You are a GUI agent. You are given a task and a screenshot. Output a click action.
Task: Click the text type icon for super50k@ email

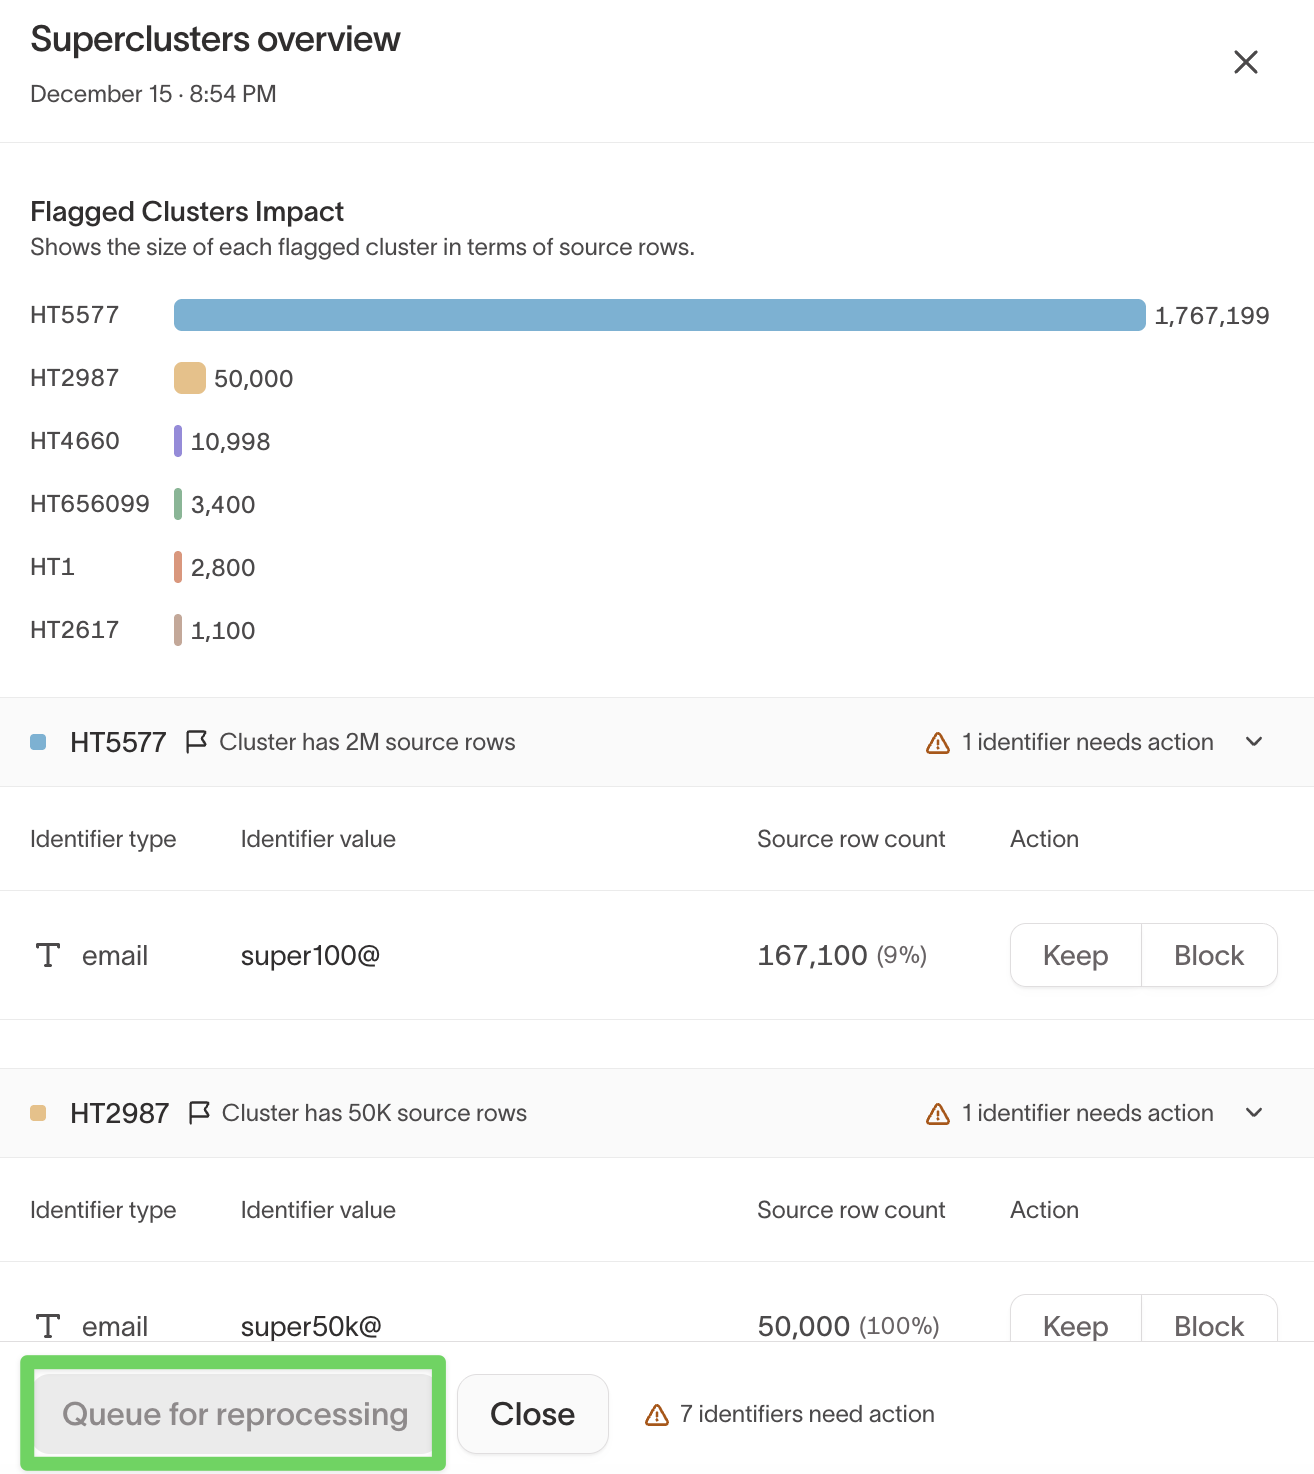pyautogui.click(x=48, y=1326)
